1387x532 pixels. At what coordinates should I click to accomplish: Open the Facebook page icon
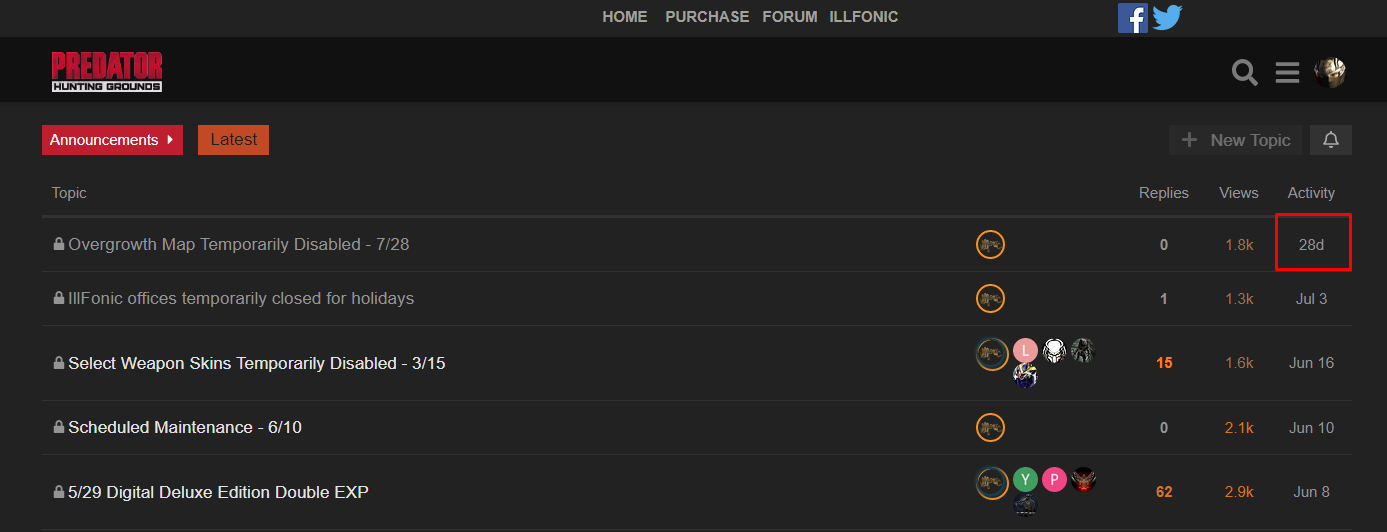(x=1132, y=18)
